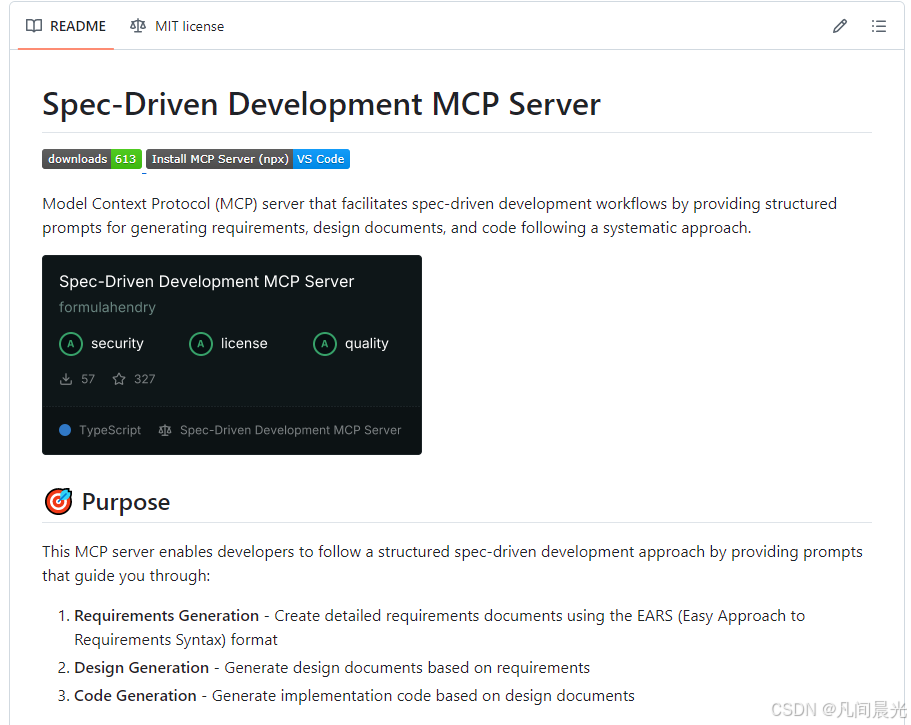Click the Requirements Generation list item
The width and height of the screenshot is (911, 725).
click(x=439, y=627)
